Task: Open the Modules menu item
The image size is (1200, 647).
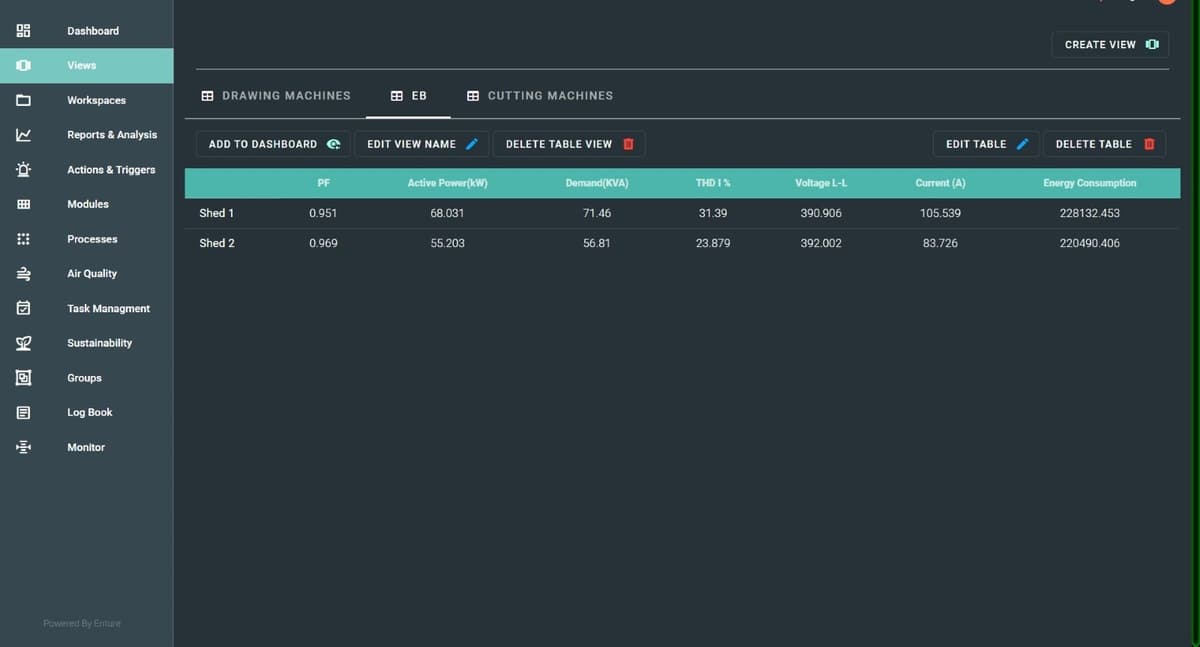Action: pyautogui.click(x=88, y=204)
